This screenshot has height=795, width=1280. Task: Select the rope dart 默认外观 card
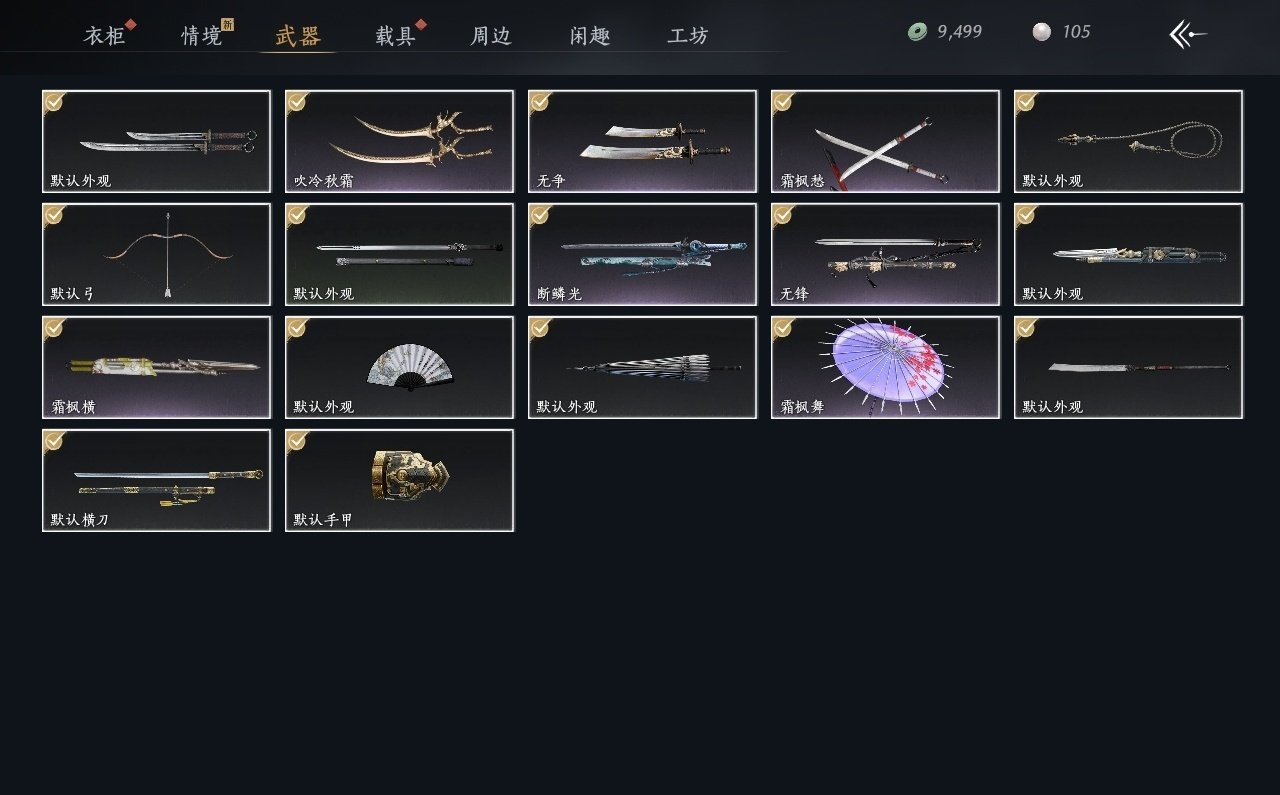click(1128, 141)
